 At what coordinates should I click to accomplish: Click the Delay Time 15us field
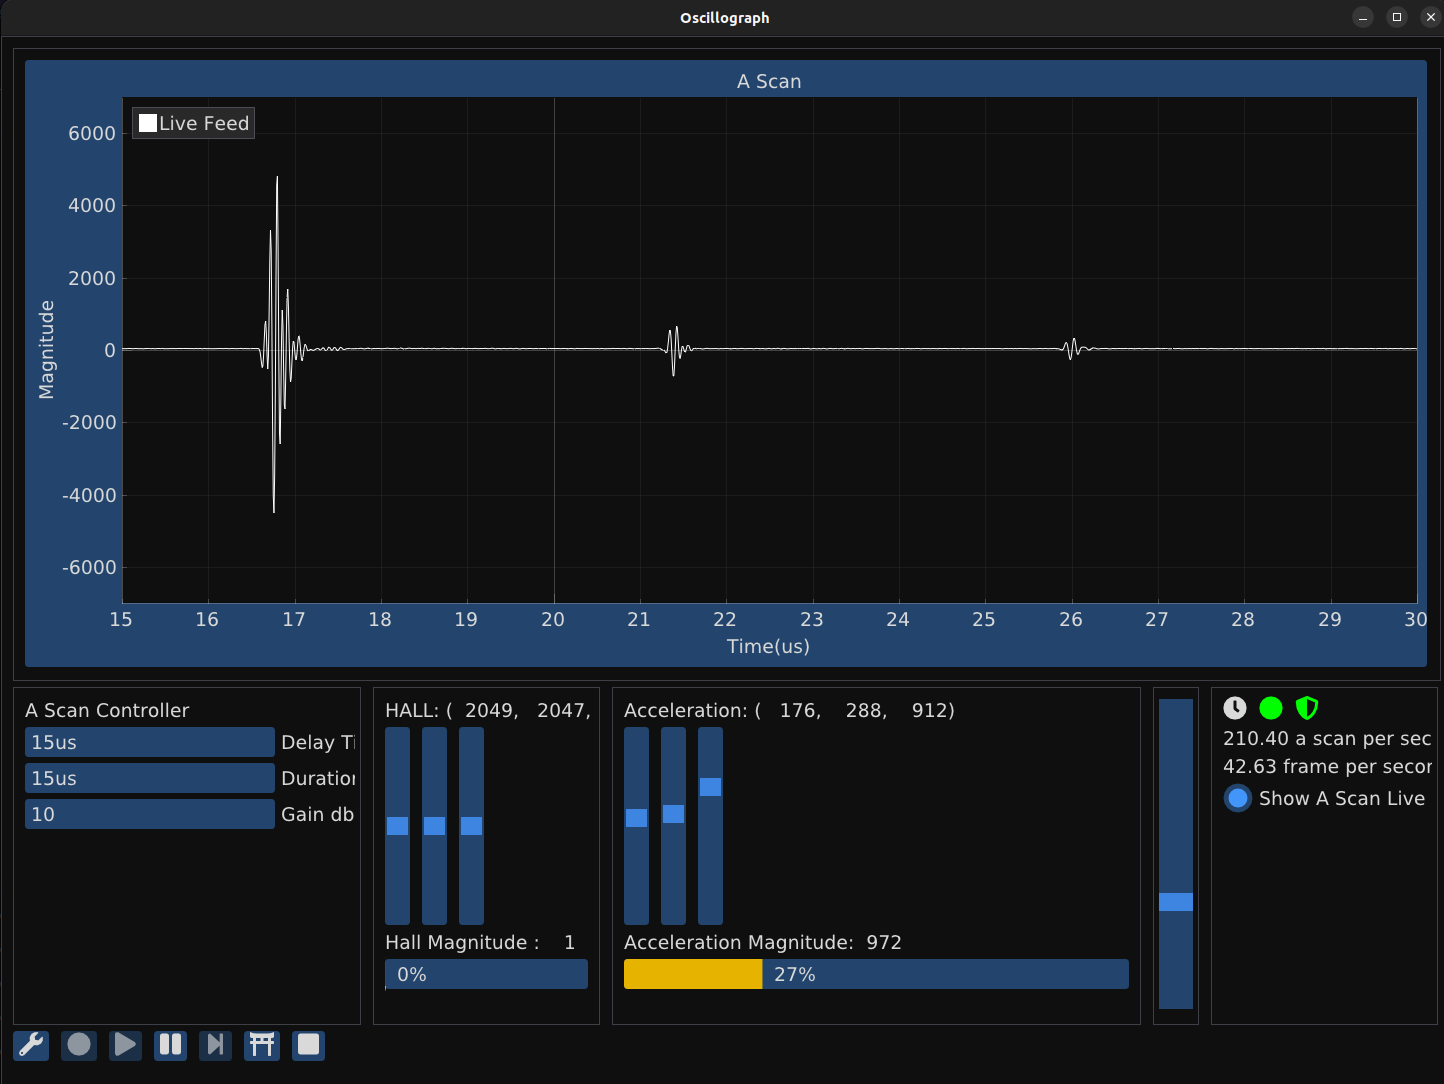[149, 742]
